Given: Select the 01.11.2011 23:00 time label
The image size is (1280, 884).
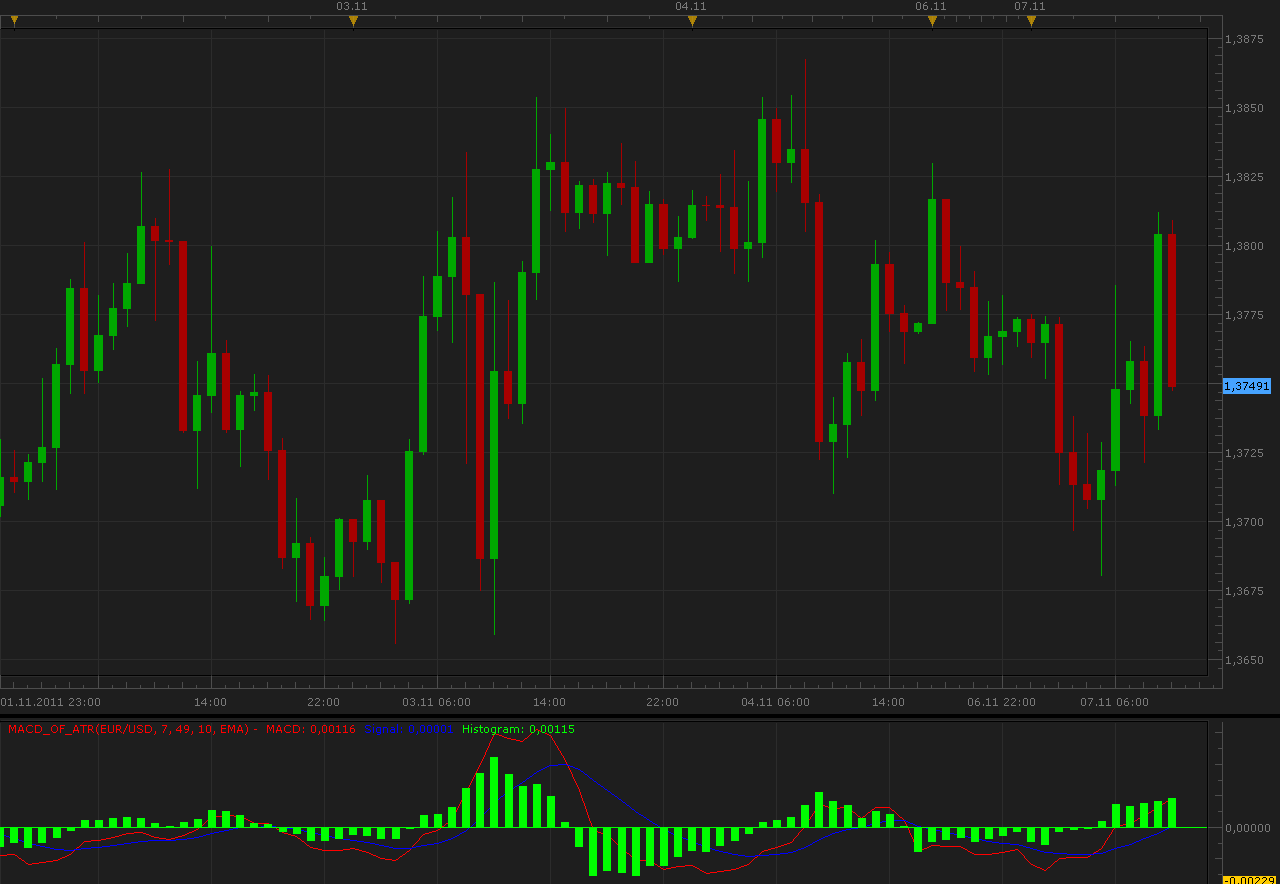Looking at the screenshot, I should [x=51, y=702].
